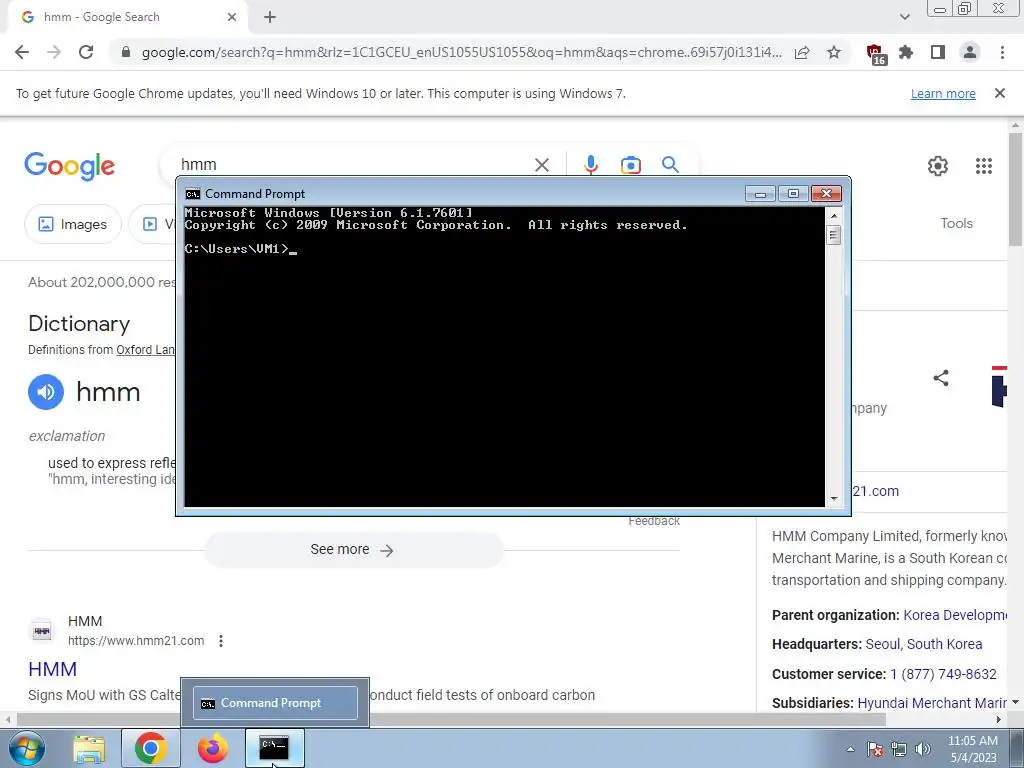Toggle Chrome side panel
Image resolution: width=1024 pixels, height=768 pixels.
click(938, 52)
